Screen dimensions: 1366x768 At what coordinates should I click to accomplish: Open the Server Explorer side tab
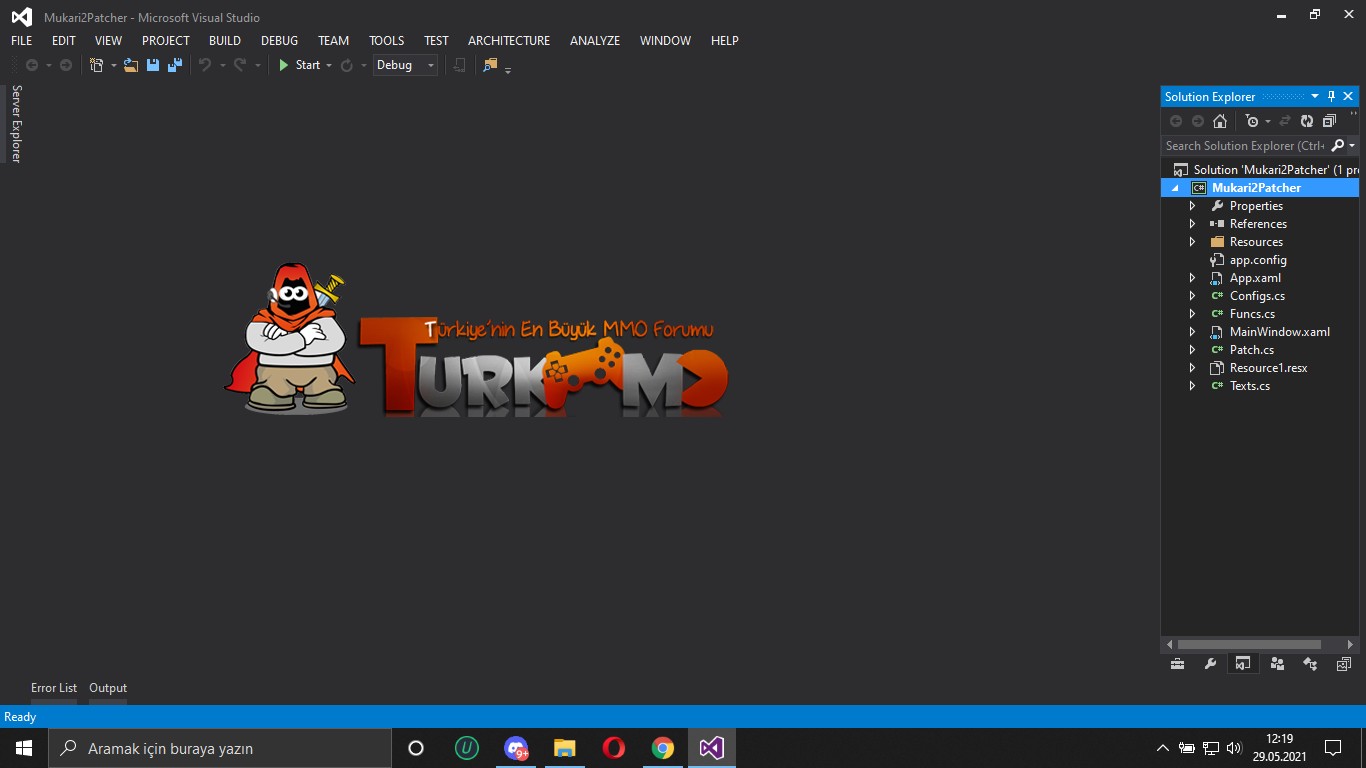click(x=16, y=123)
